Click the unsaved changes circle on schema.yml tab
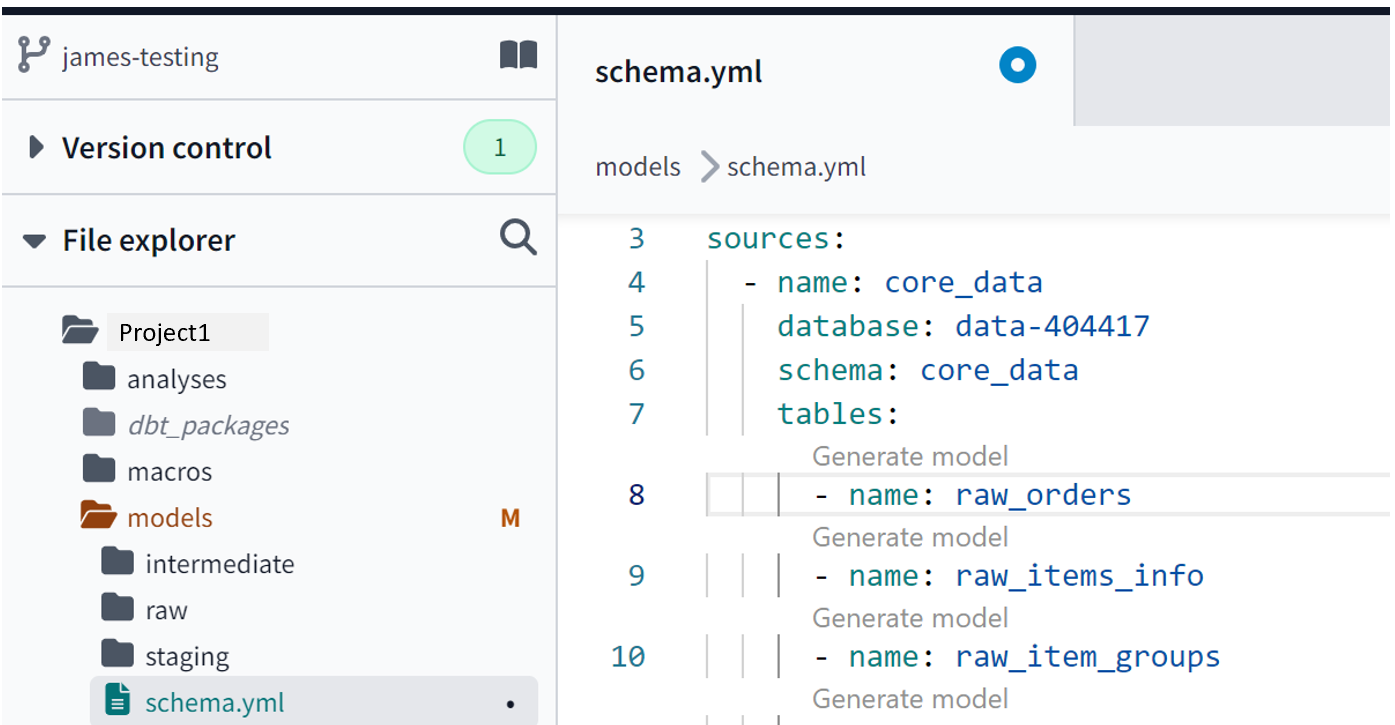 (x=1018, y=66)
